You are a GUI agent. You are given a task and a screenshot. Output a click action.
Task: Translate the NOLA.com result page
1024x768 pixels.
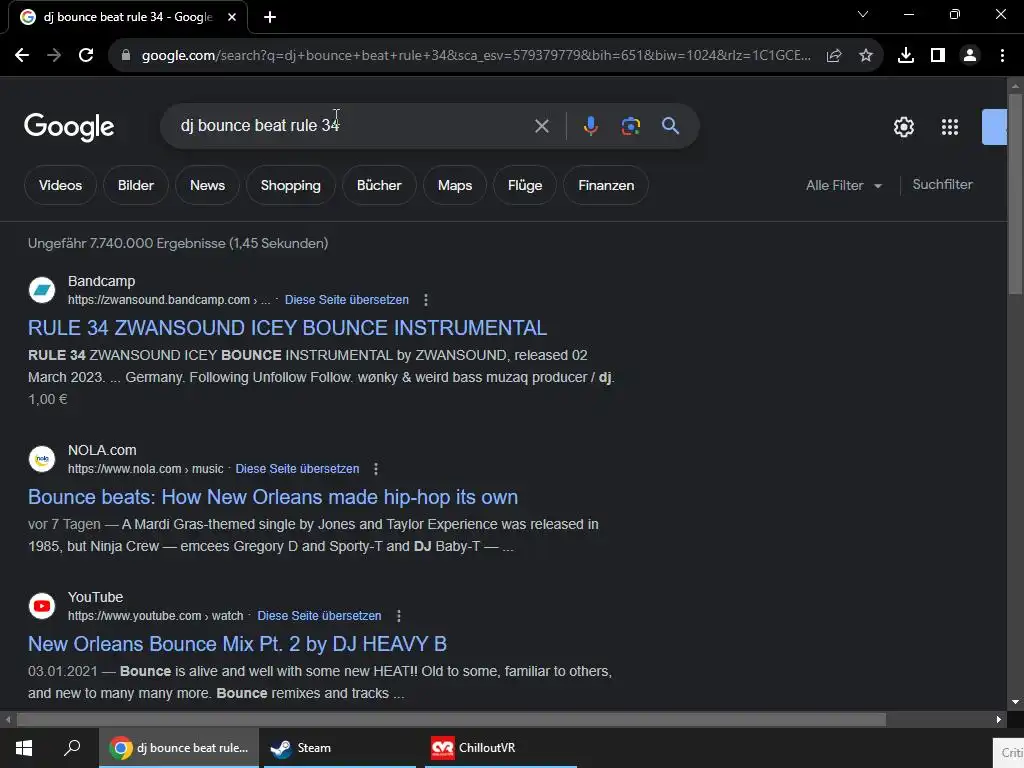click(x=297, y=469)
